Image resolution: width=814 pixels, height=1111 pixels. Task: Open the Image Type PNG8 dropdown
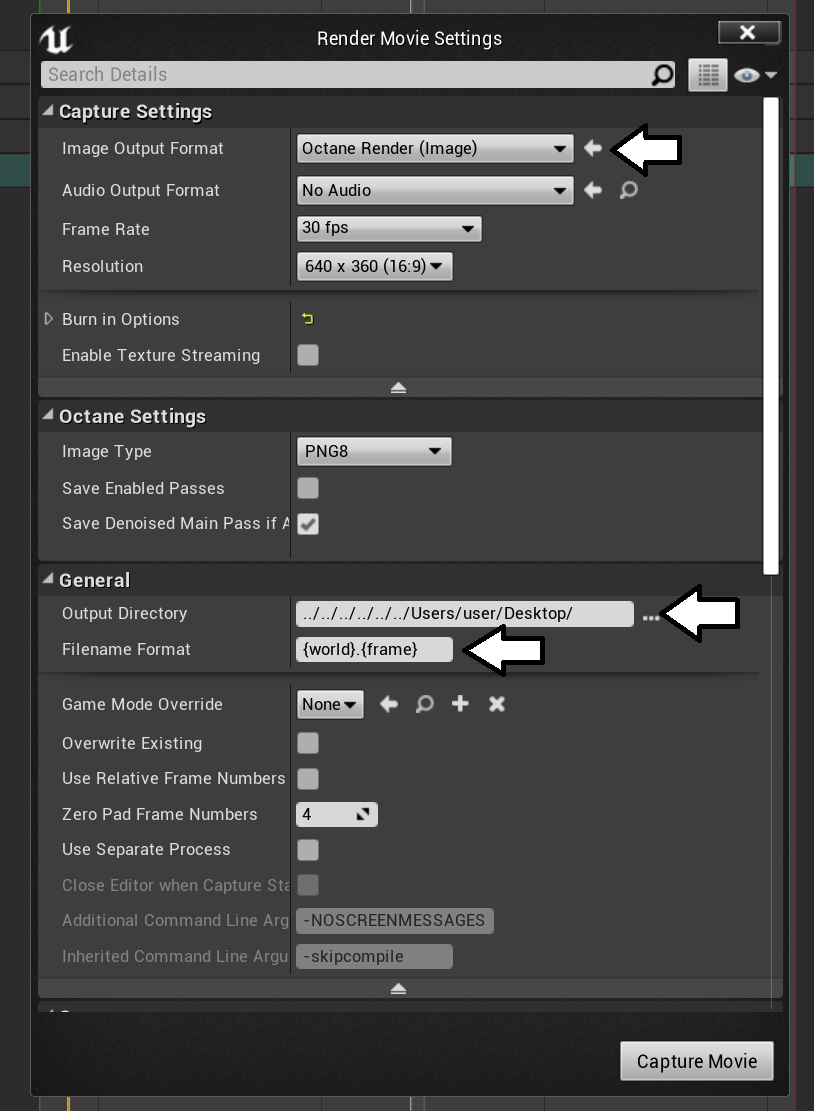point(373,451)
